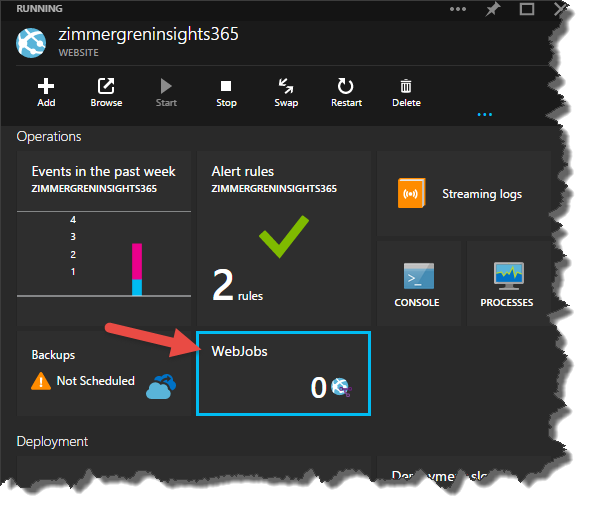Click the Stop command

click(x=226, y=93)
